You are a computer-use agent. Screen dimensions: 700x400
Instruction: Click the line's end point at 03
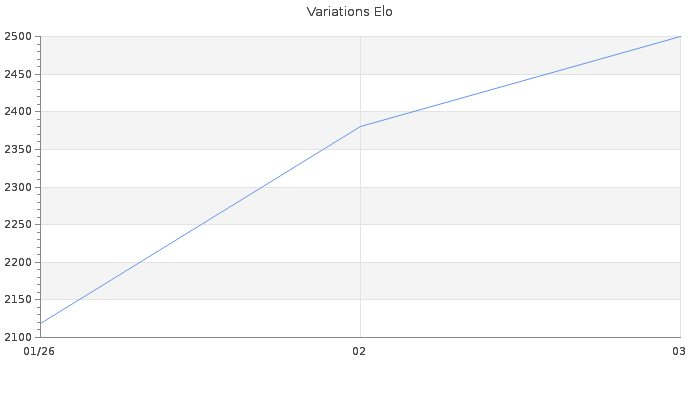point(680,37)
